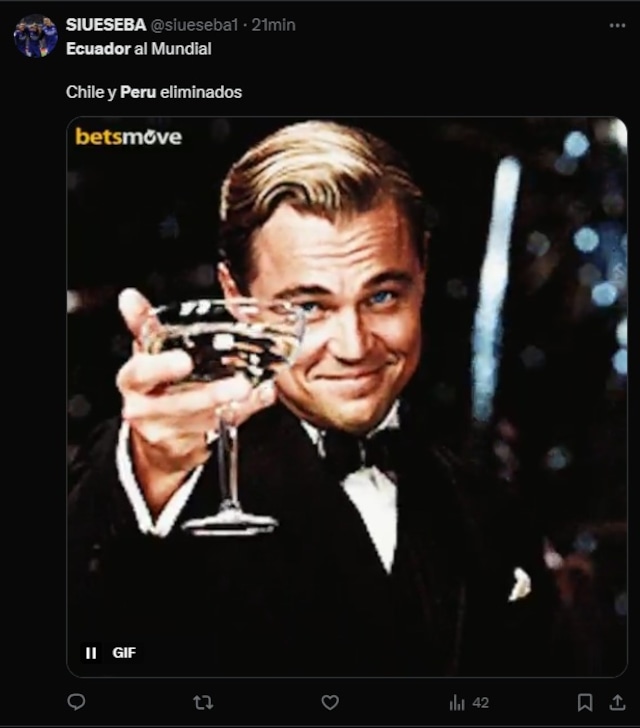Open SIUESEBA profile avatar
This screenshot has width=640, height=728.
[x=36, y=36]
